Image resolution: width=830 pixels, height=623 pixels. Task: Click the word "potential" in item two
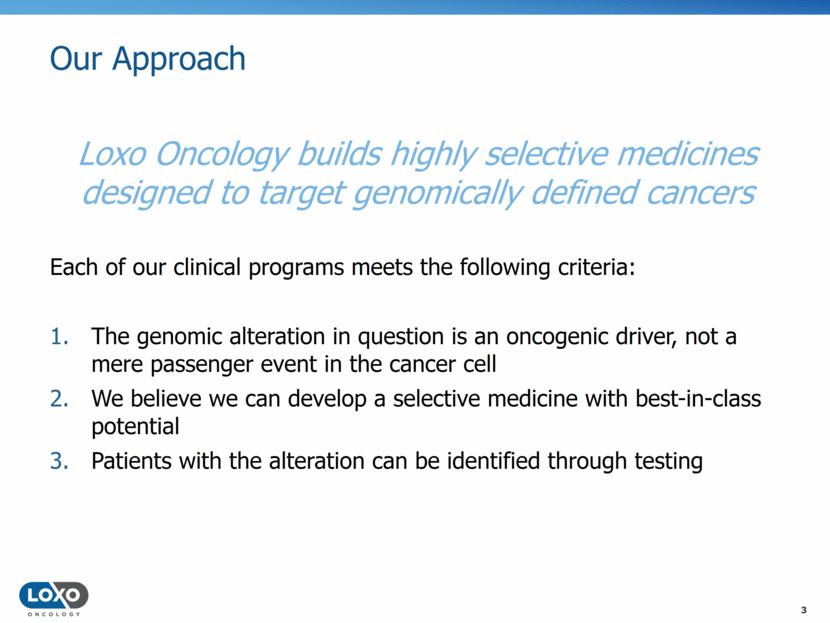point(134,426)
